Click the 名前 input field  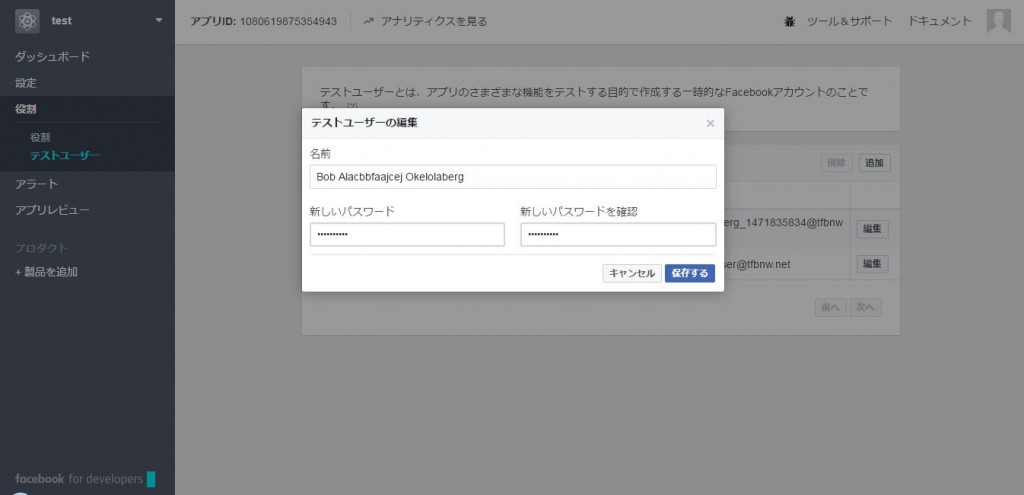513,177
